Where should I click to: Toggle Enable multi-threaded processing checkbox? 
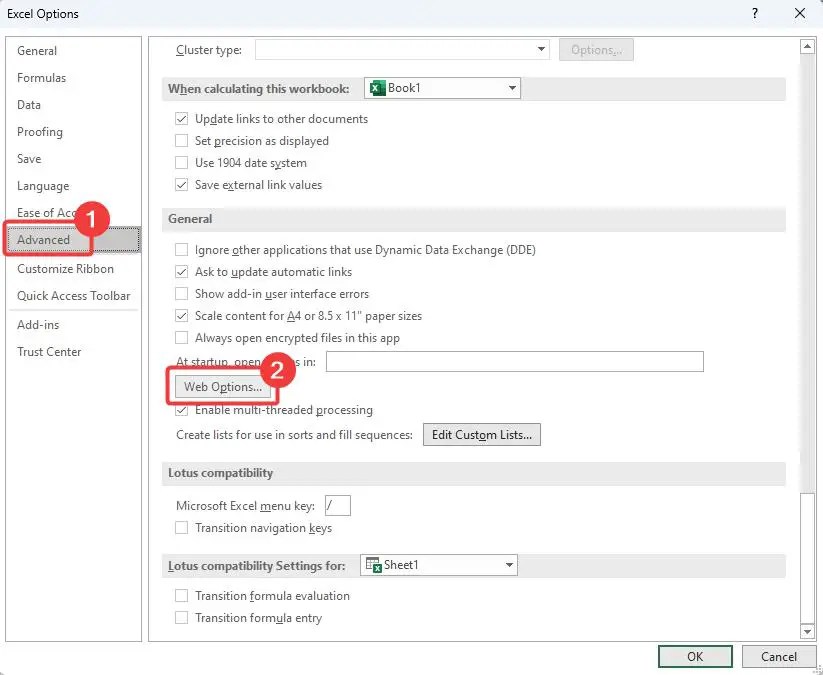(181, 410)
